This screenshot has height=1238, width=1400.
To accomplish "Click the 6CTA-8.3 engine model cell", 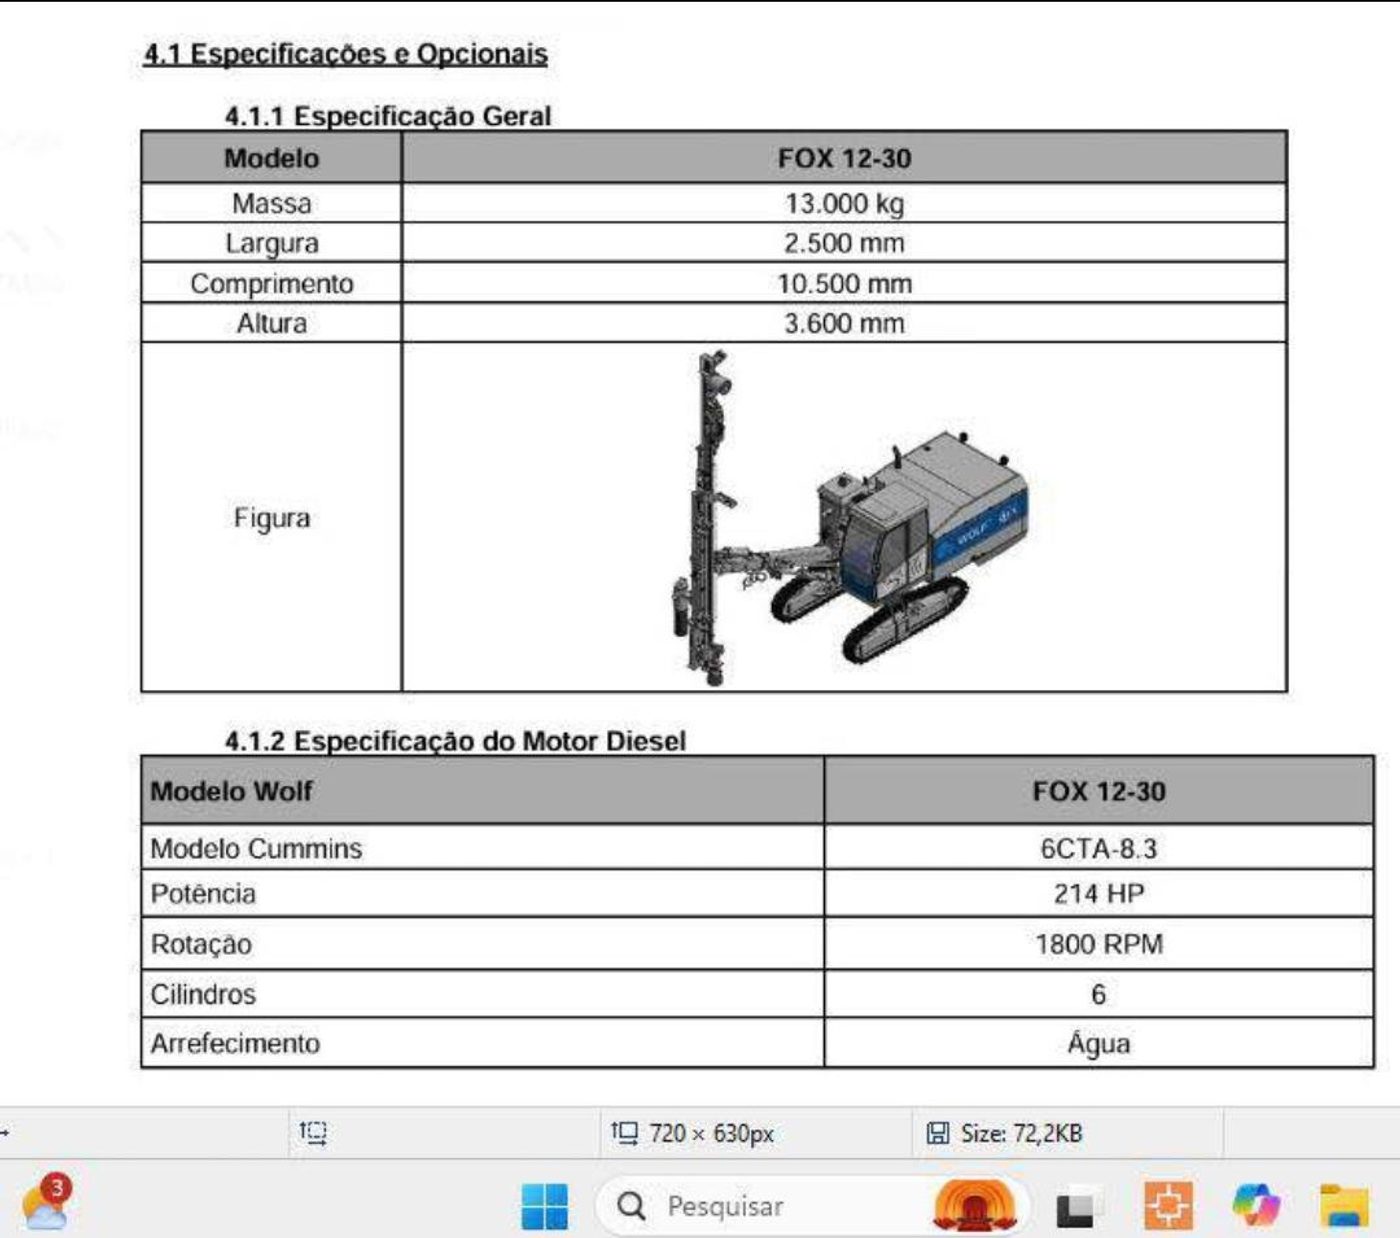I will click(x=1099, y=848).
